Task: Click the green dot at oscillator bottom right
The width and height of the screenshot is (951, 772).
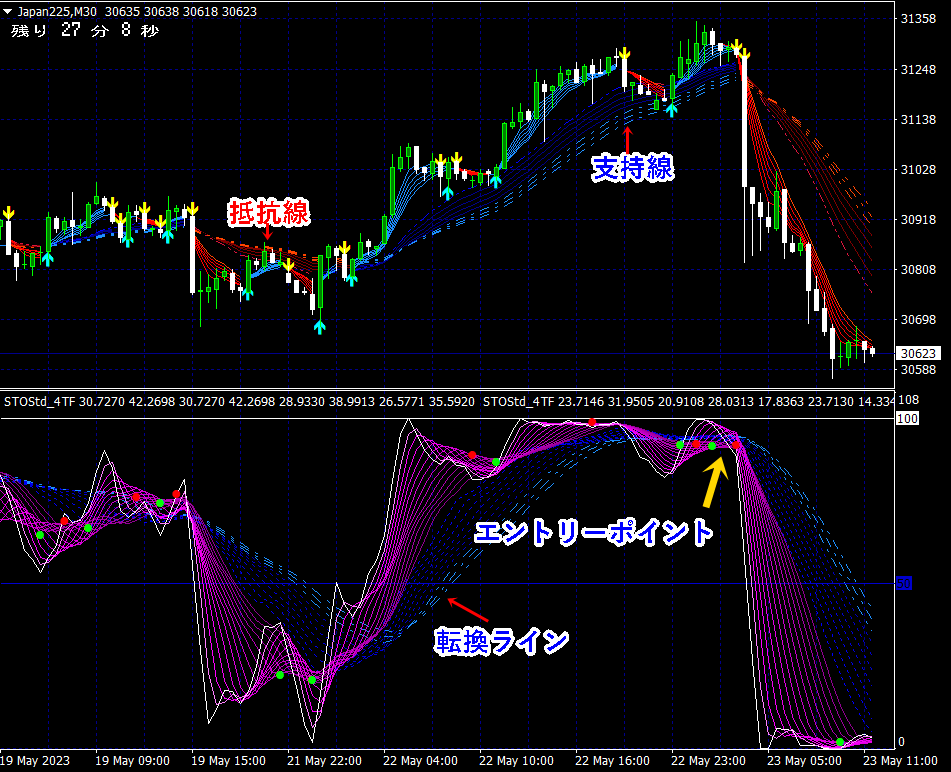Action: [x=840, y=742]
